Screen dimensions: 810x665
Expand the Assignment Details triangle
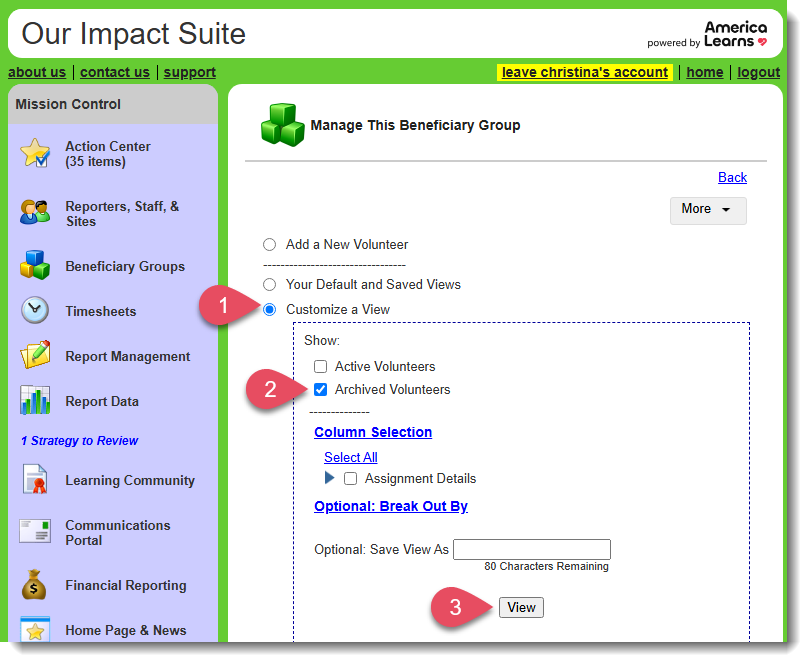329,478
